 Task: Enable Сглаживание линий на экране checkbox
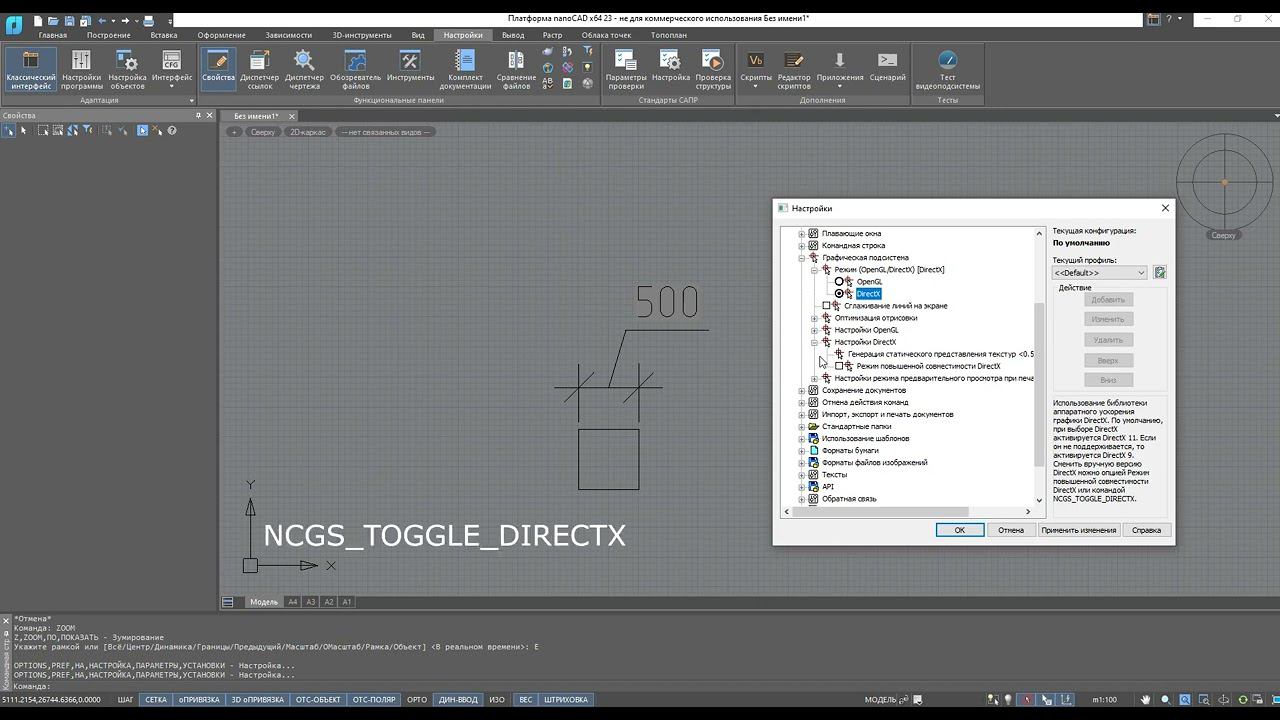(827, 306)
